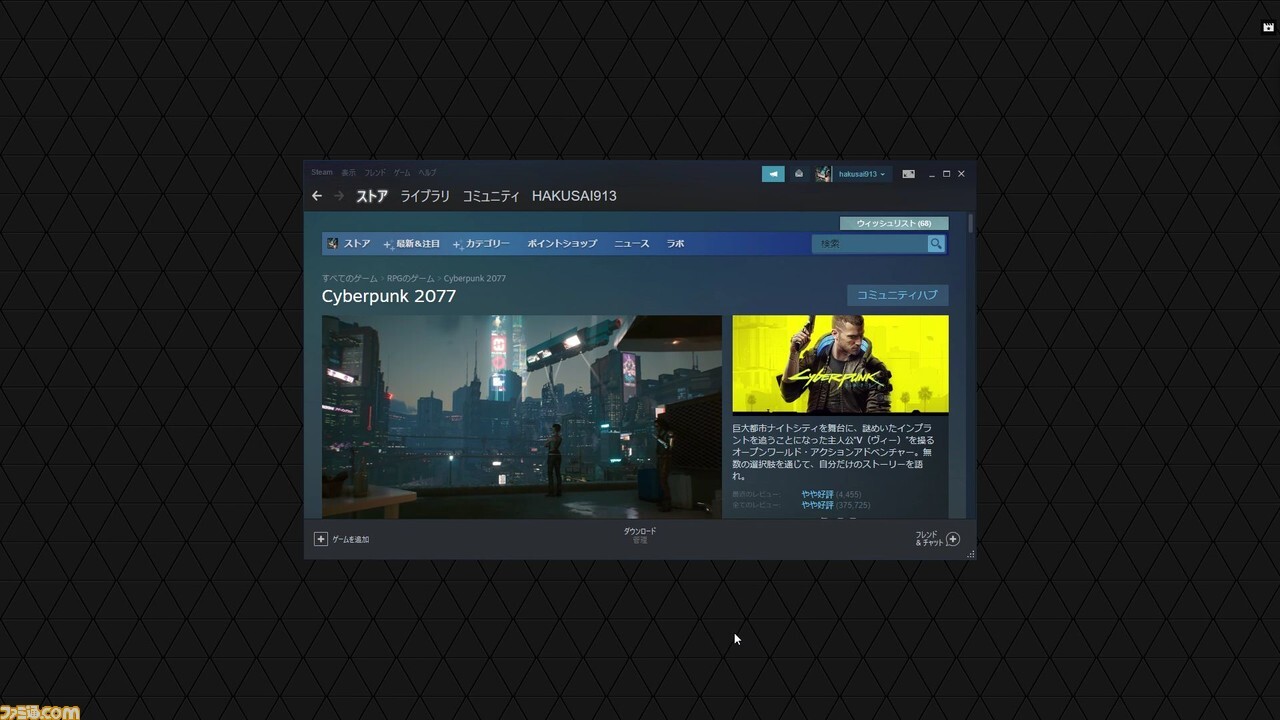Open the HAKUSAI913 profile tab
Screen dimensions: 1280x720
tap(574, 196)
